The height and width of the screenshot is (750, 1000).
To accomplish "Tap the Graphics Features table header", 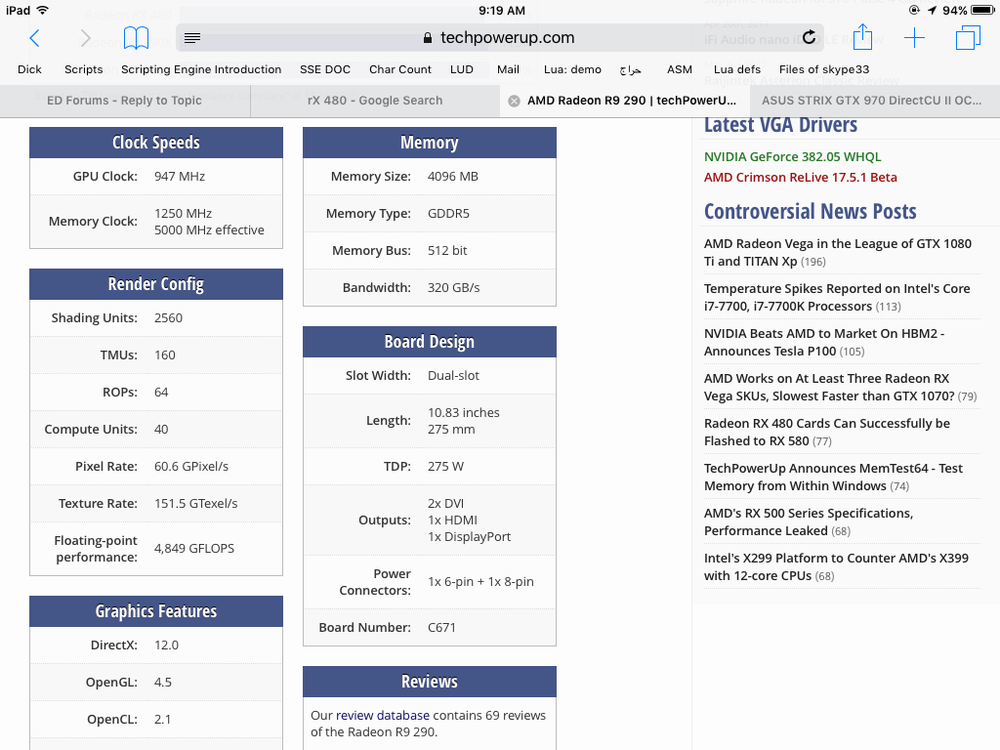I will 156,612.
